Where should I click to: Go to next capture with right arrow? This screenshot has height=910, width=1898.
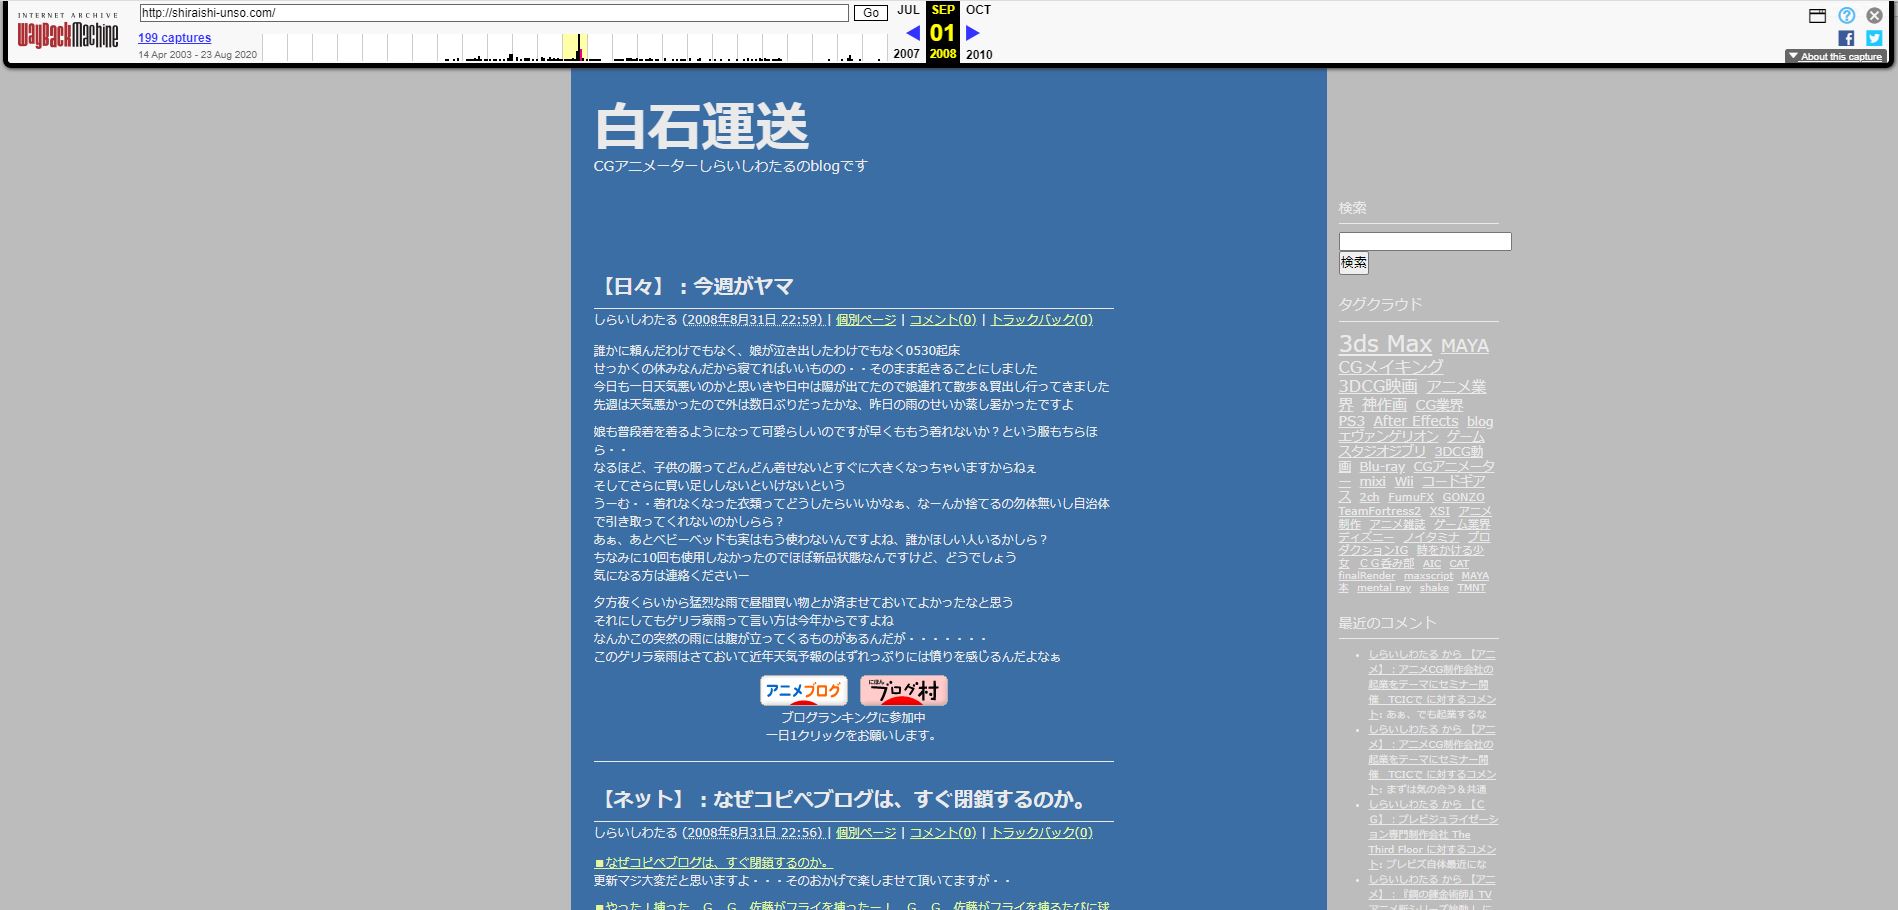972,33
